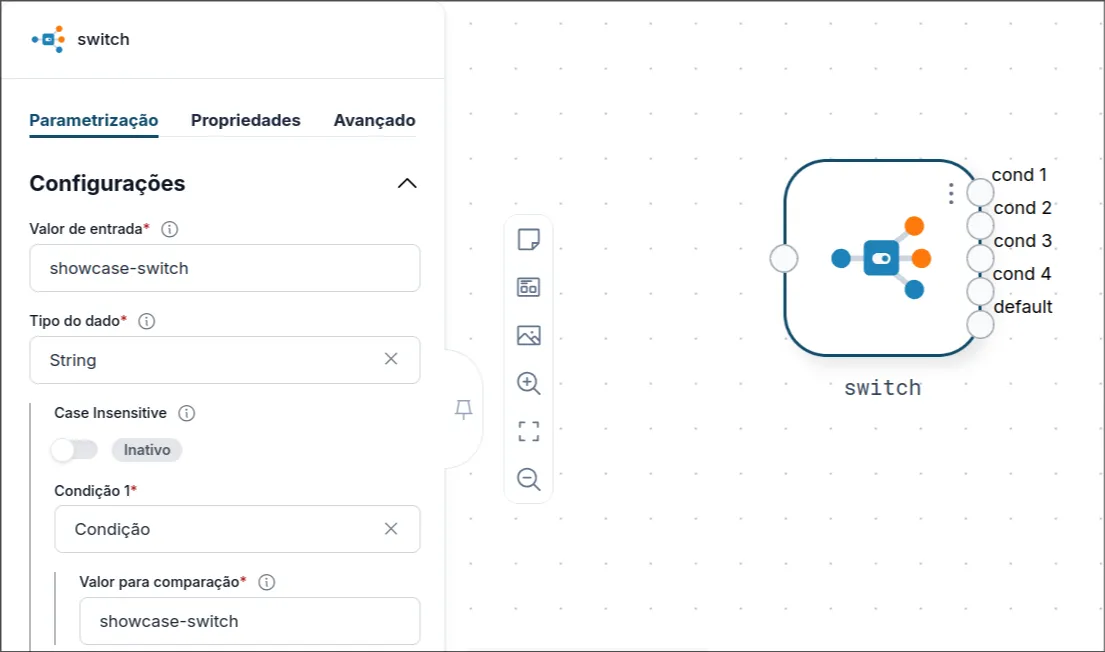Open the Avançado tab
Screen dimensions: 1105x652
[374, 121]
